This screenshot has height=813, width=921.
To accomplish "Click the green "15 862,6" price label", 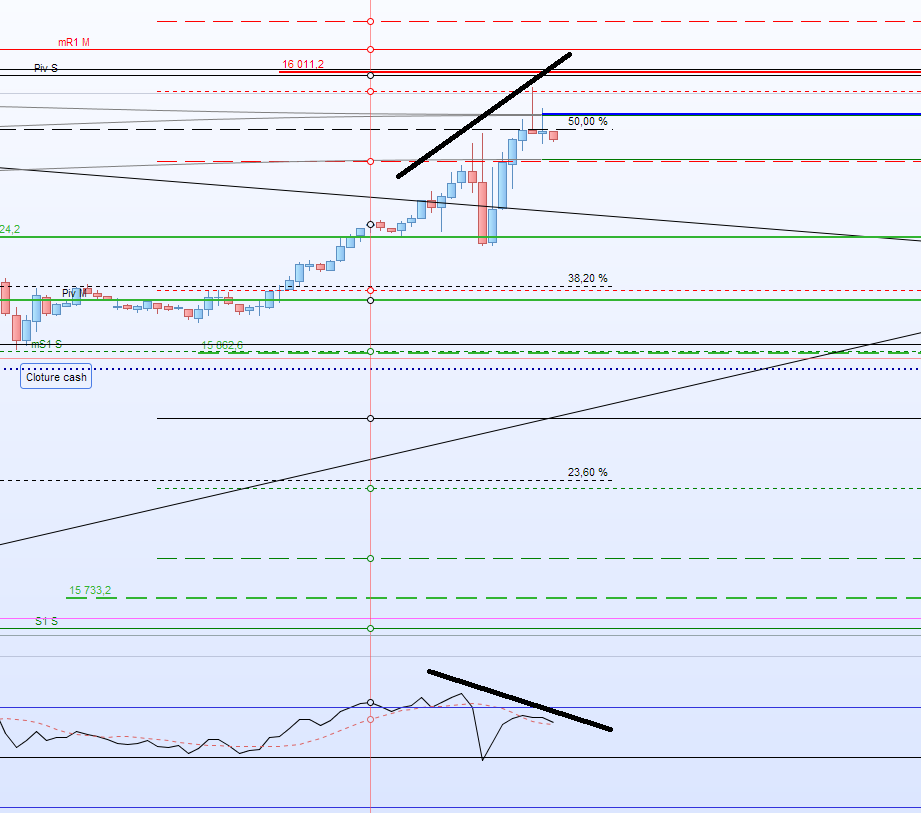I will click(x=222, y=345).
